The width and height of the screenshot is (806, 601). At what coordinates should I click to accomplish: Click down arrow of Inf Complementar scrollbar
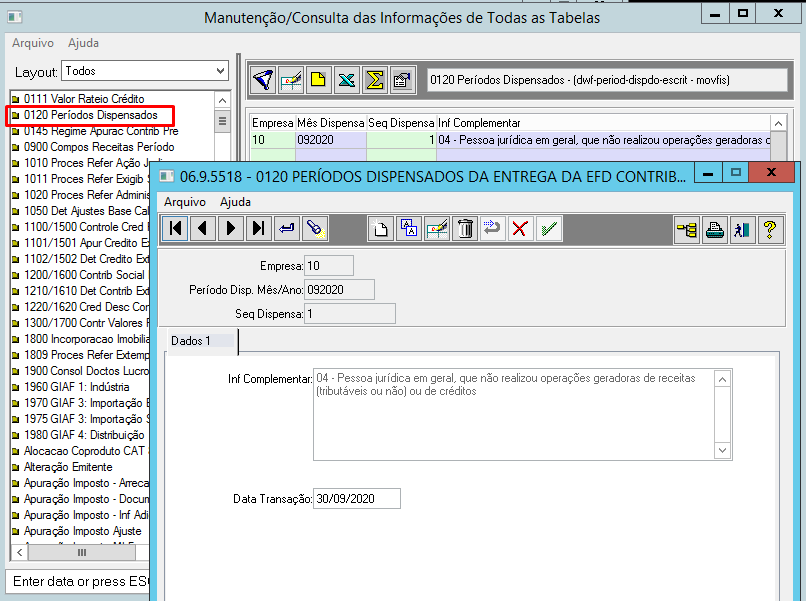(x=722, y=450)
